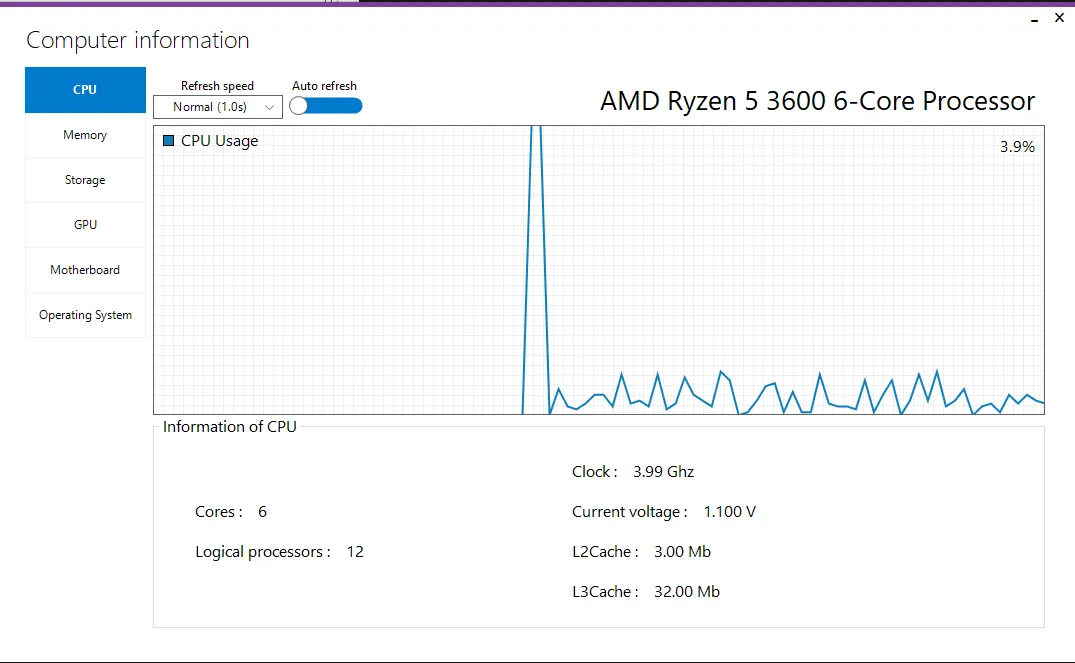Screen dimensions: 1075x663
Task: Select the Motherboard section
Action: click(x=85, y=269)
